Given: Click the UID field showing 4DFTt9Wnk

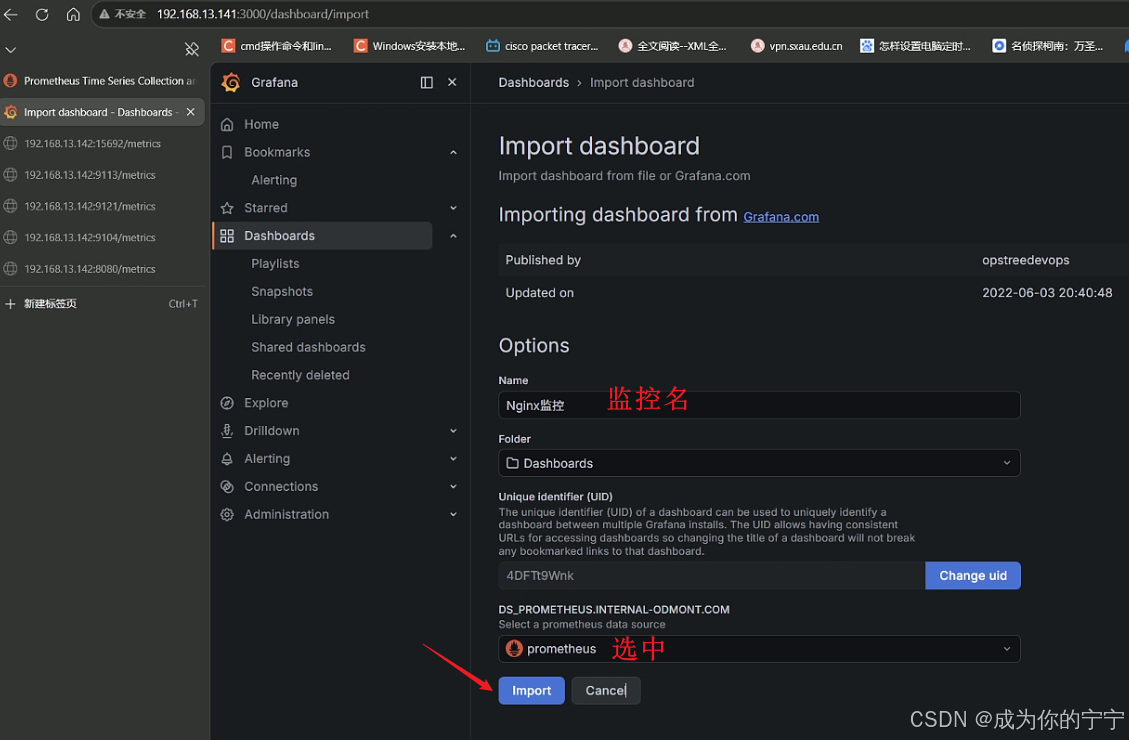Looking at the screenshot, I should point(711,576).
